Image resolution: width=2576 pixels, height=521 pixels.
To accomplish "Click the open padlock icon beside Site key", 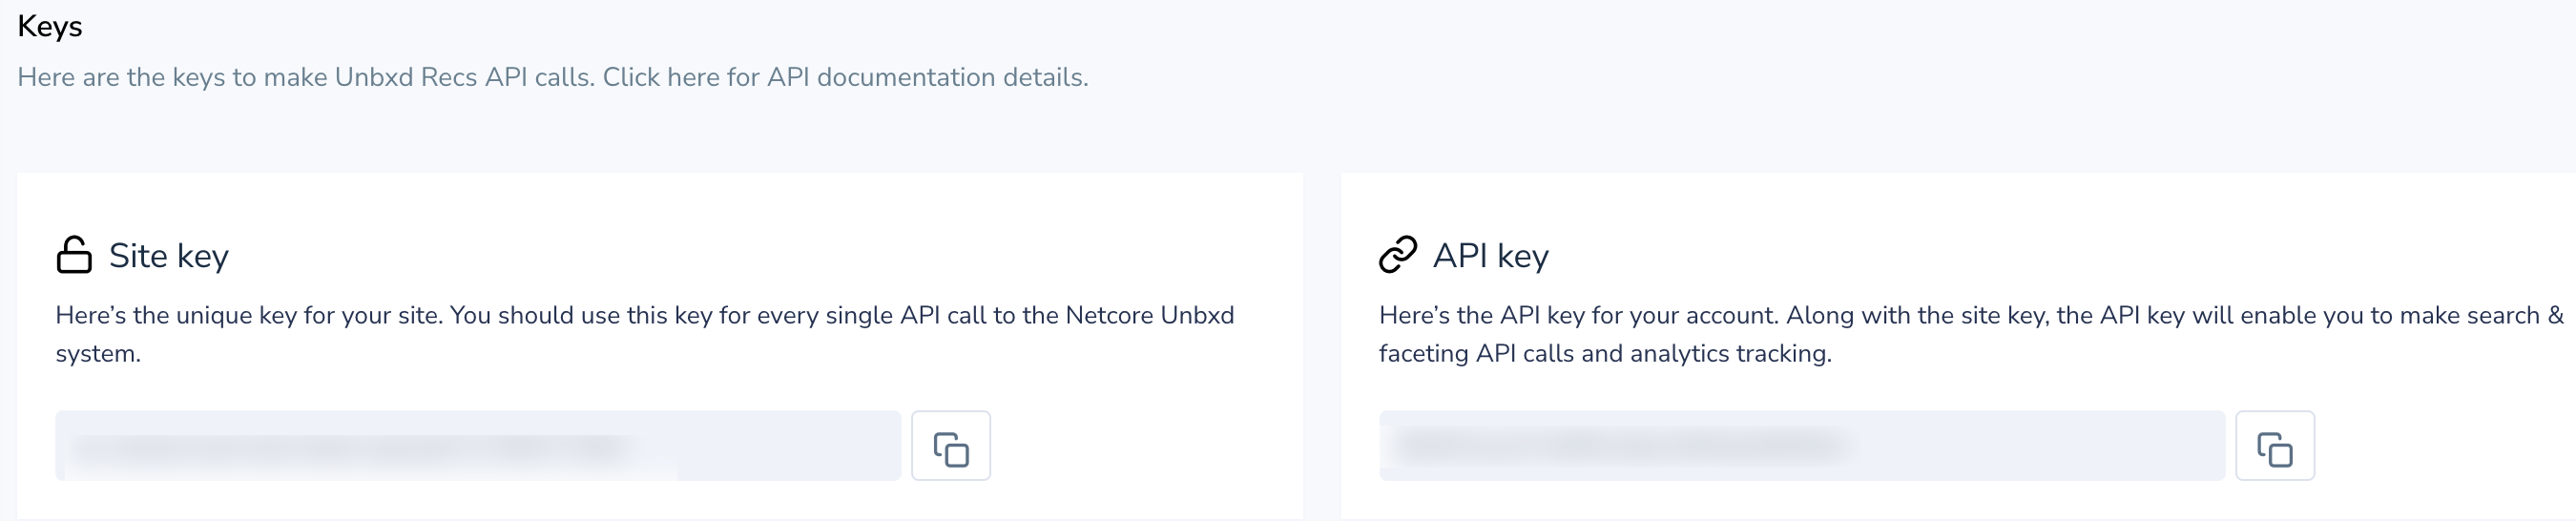I will coord(74,255).
